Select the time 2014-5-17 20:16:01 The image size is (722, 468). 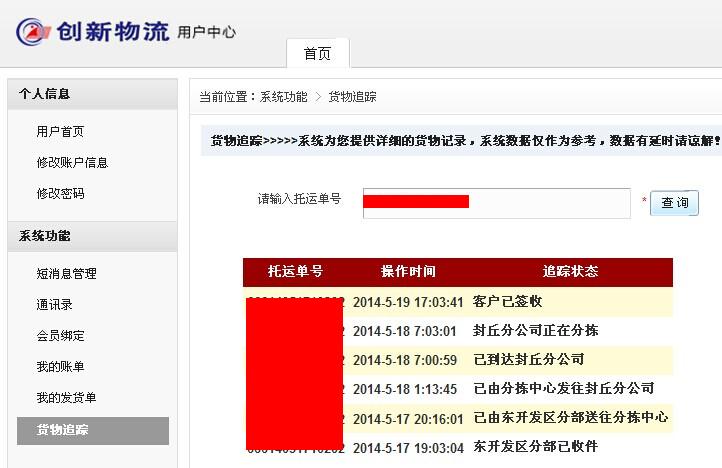click(408, 419)
